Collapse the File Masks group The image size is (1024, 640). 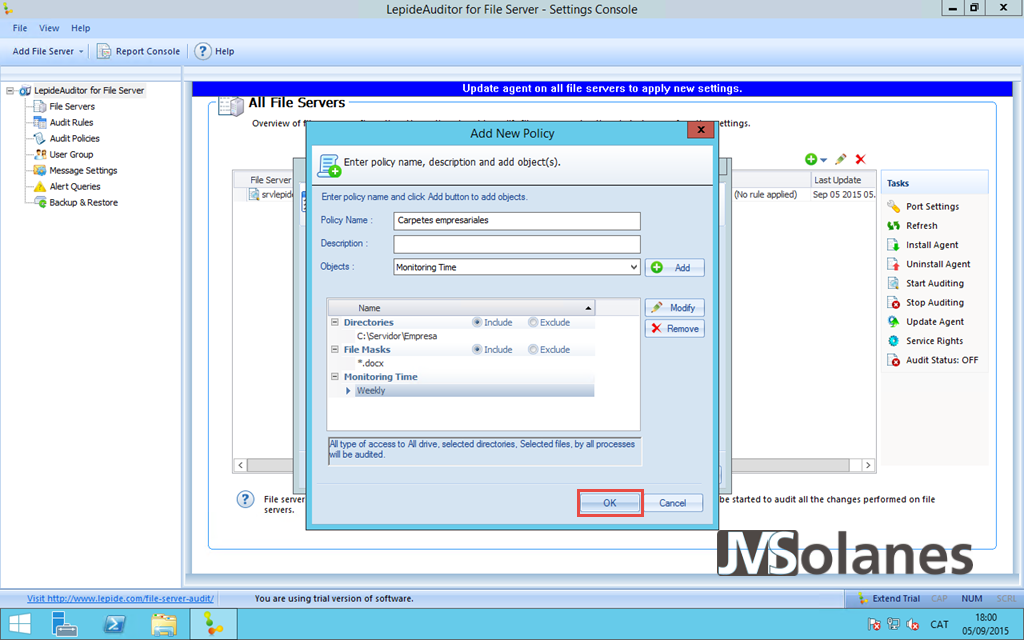pyautogui.click(x=334, y=349)
